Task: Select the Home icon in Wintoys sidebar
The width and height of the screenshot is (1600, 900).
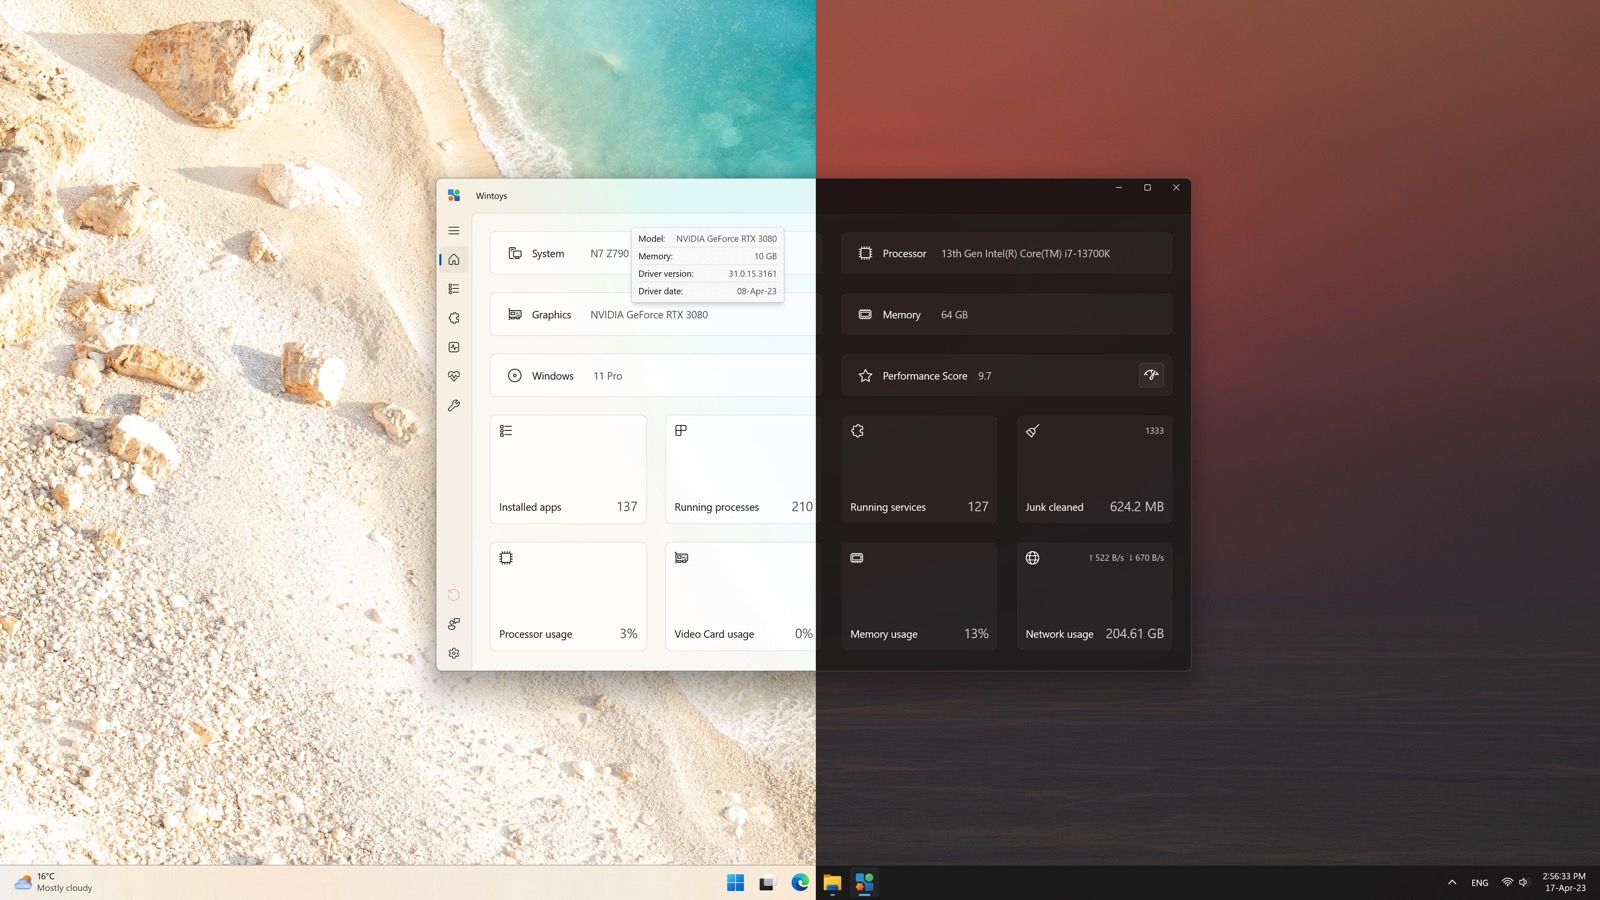Action: tap(454, 260)
